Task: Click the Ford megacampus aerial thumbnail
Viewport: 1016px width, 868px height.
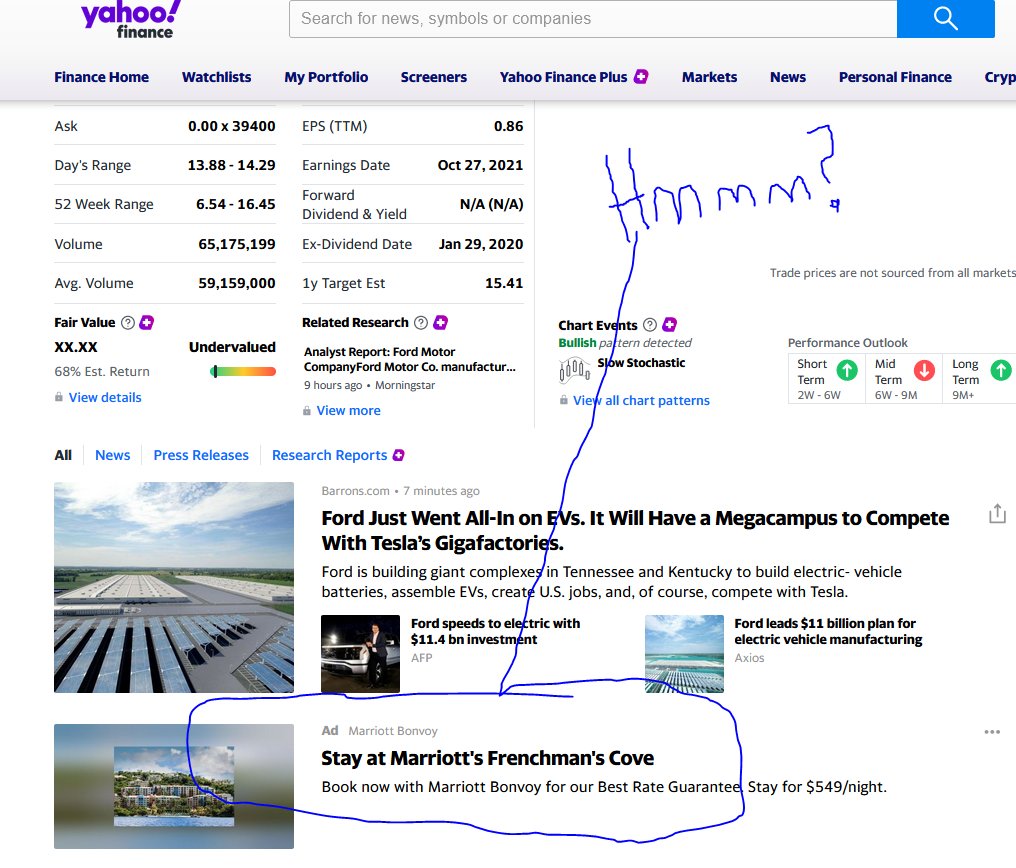Action: tap(174, 588)
